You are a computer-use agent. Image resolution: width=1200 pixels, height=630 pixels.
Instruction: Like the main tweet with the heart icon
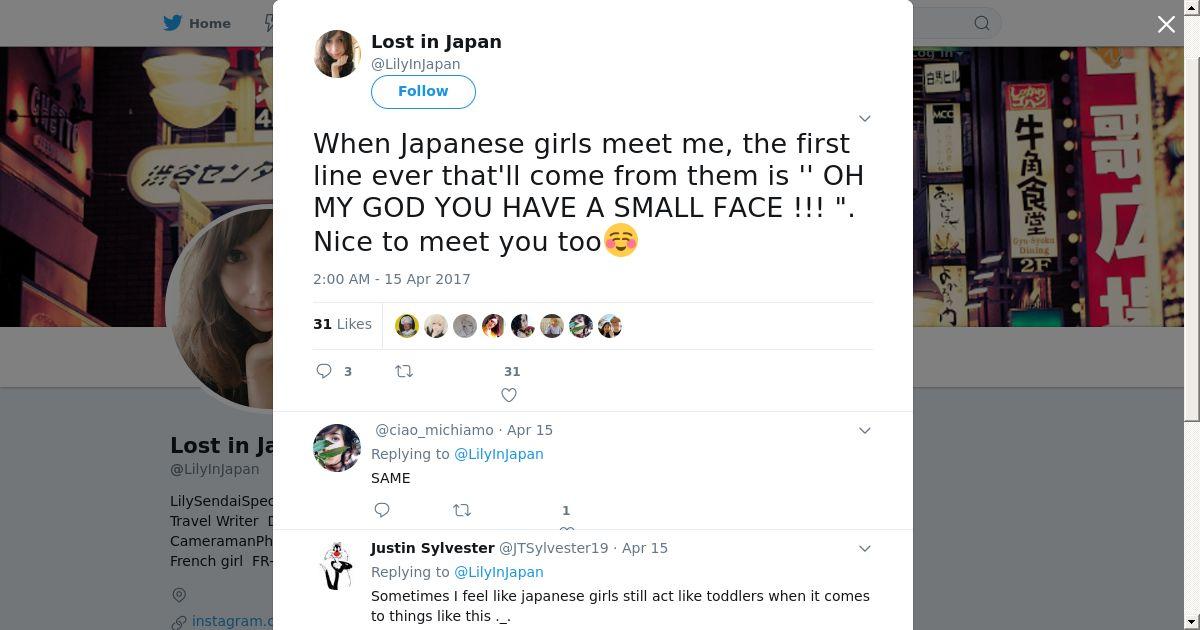(x=509, y=395)
